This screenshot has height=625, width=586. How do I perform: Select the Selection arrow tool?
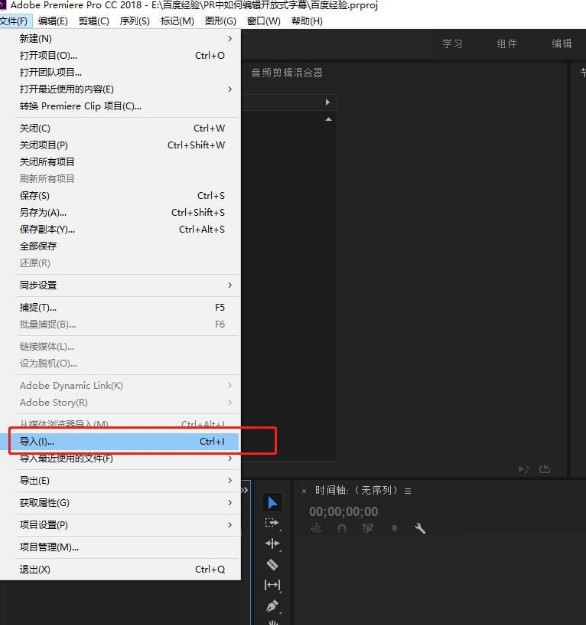(x=272, y=503)
